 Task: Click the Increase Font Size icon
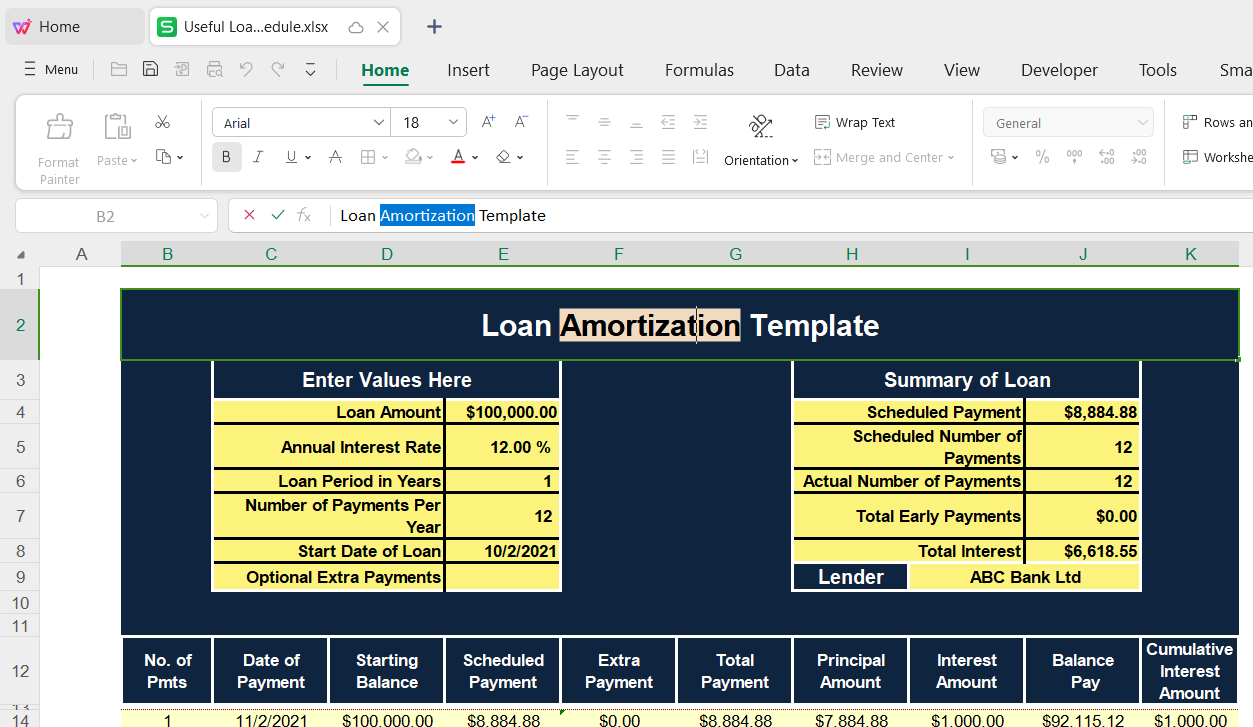(488, 122)
